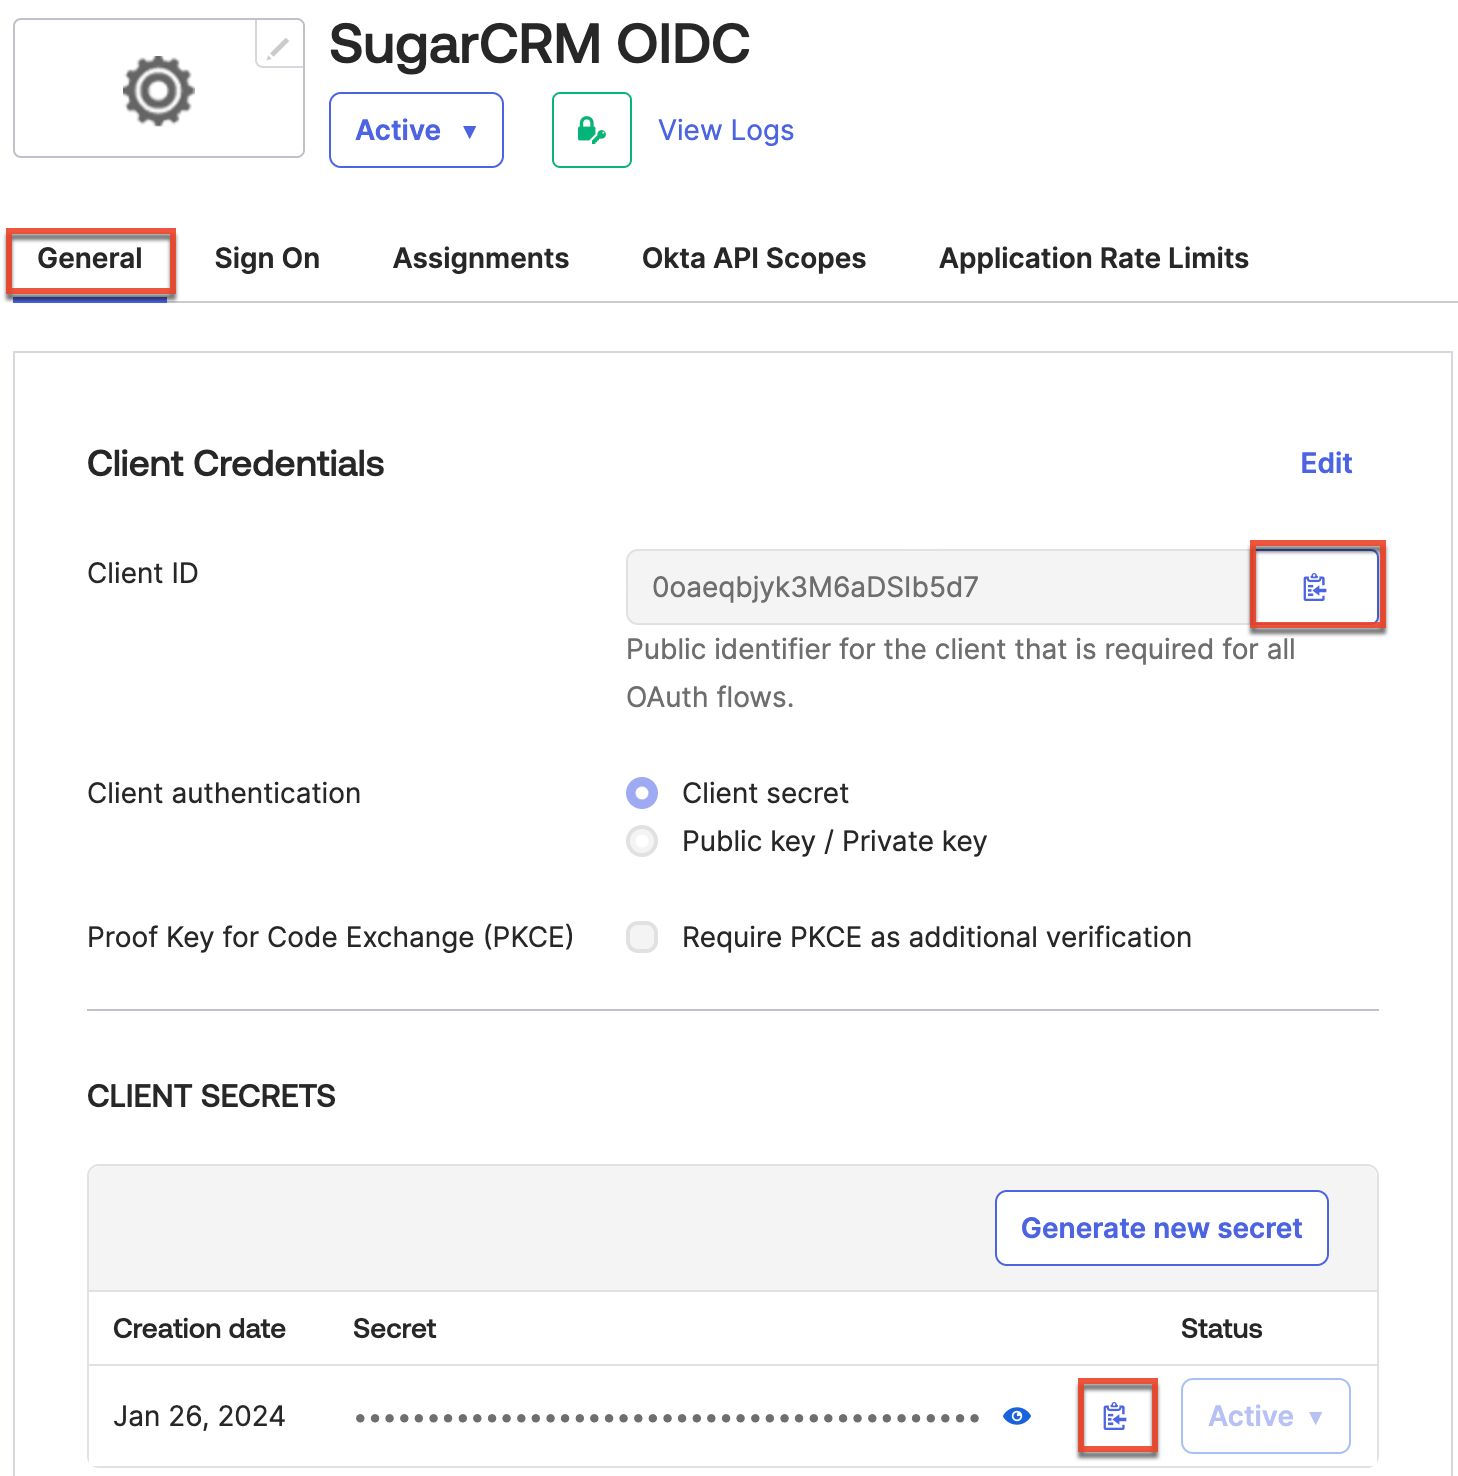Switch to the Sign On tab

[266, 258]
